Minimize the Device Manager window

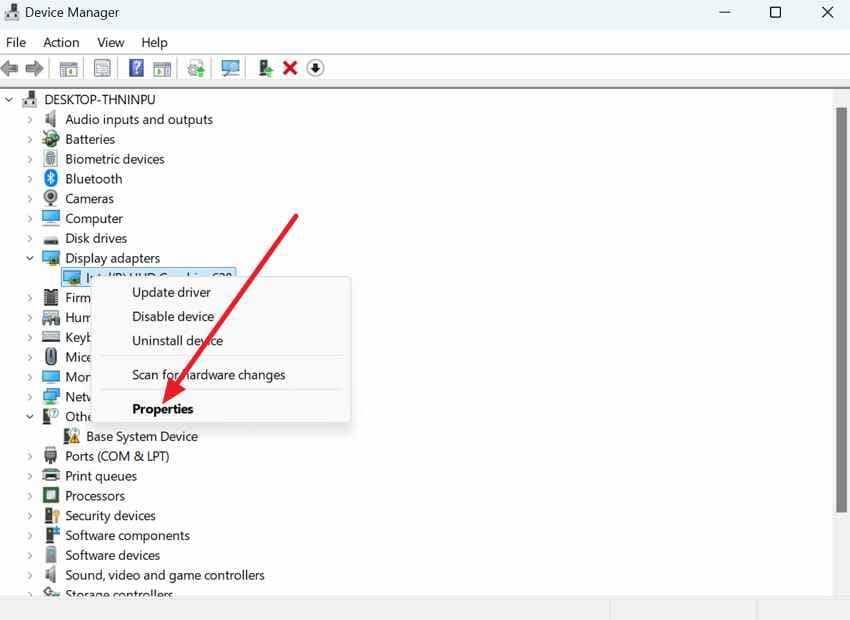pyautogui.click(x=725, y=12)
